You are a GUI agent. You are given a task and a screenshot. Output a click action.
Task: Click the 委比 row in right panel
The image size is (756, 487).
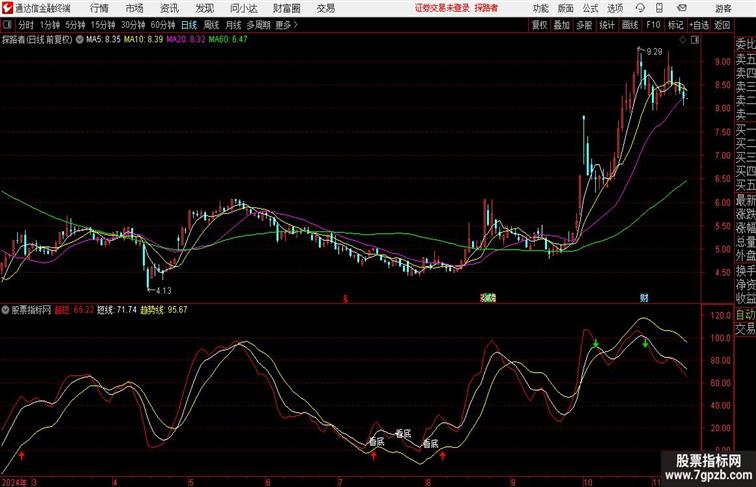click(x=745, y=44)
